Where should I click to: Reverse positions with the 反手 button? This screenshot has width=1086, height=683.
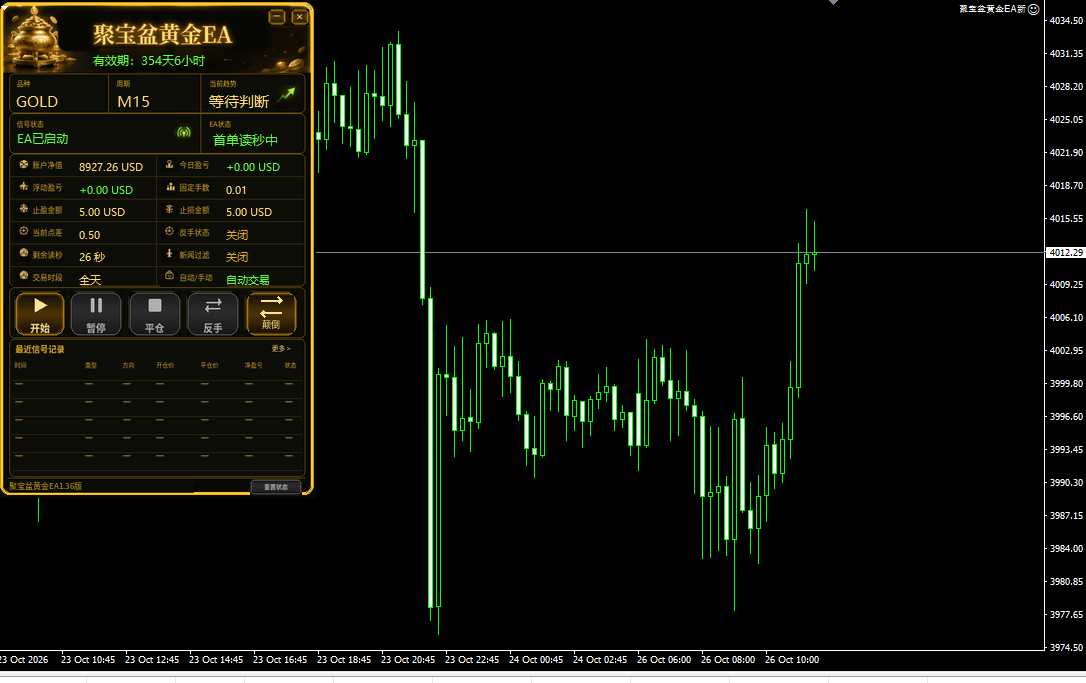(213, 314)
